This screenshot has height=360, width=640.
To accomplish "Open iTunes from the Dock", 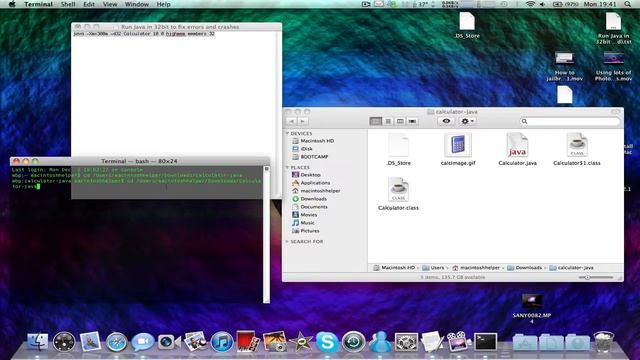I will coord(222,342).
